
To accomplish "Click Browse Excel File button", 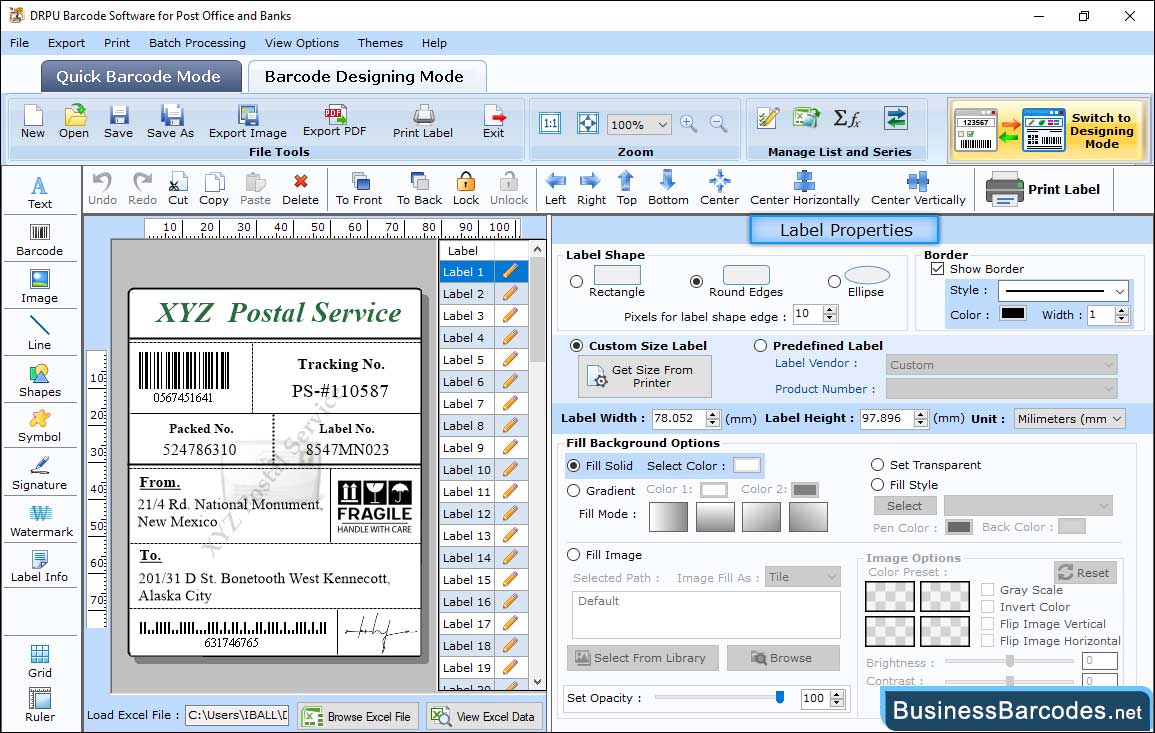I will [x=359, y=716].
